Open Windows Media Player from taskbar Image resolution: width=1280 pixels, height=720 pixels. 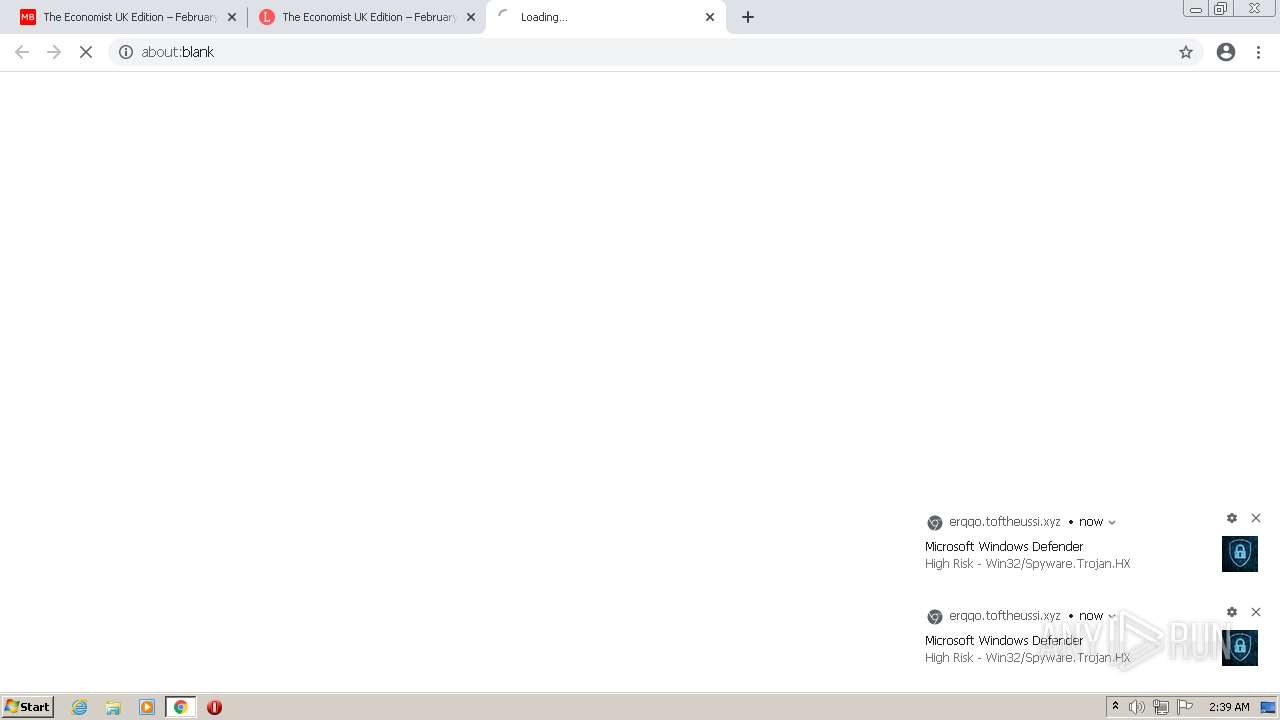[147, 707]
